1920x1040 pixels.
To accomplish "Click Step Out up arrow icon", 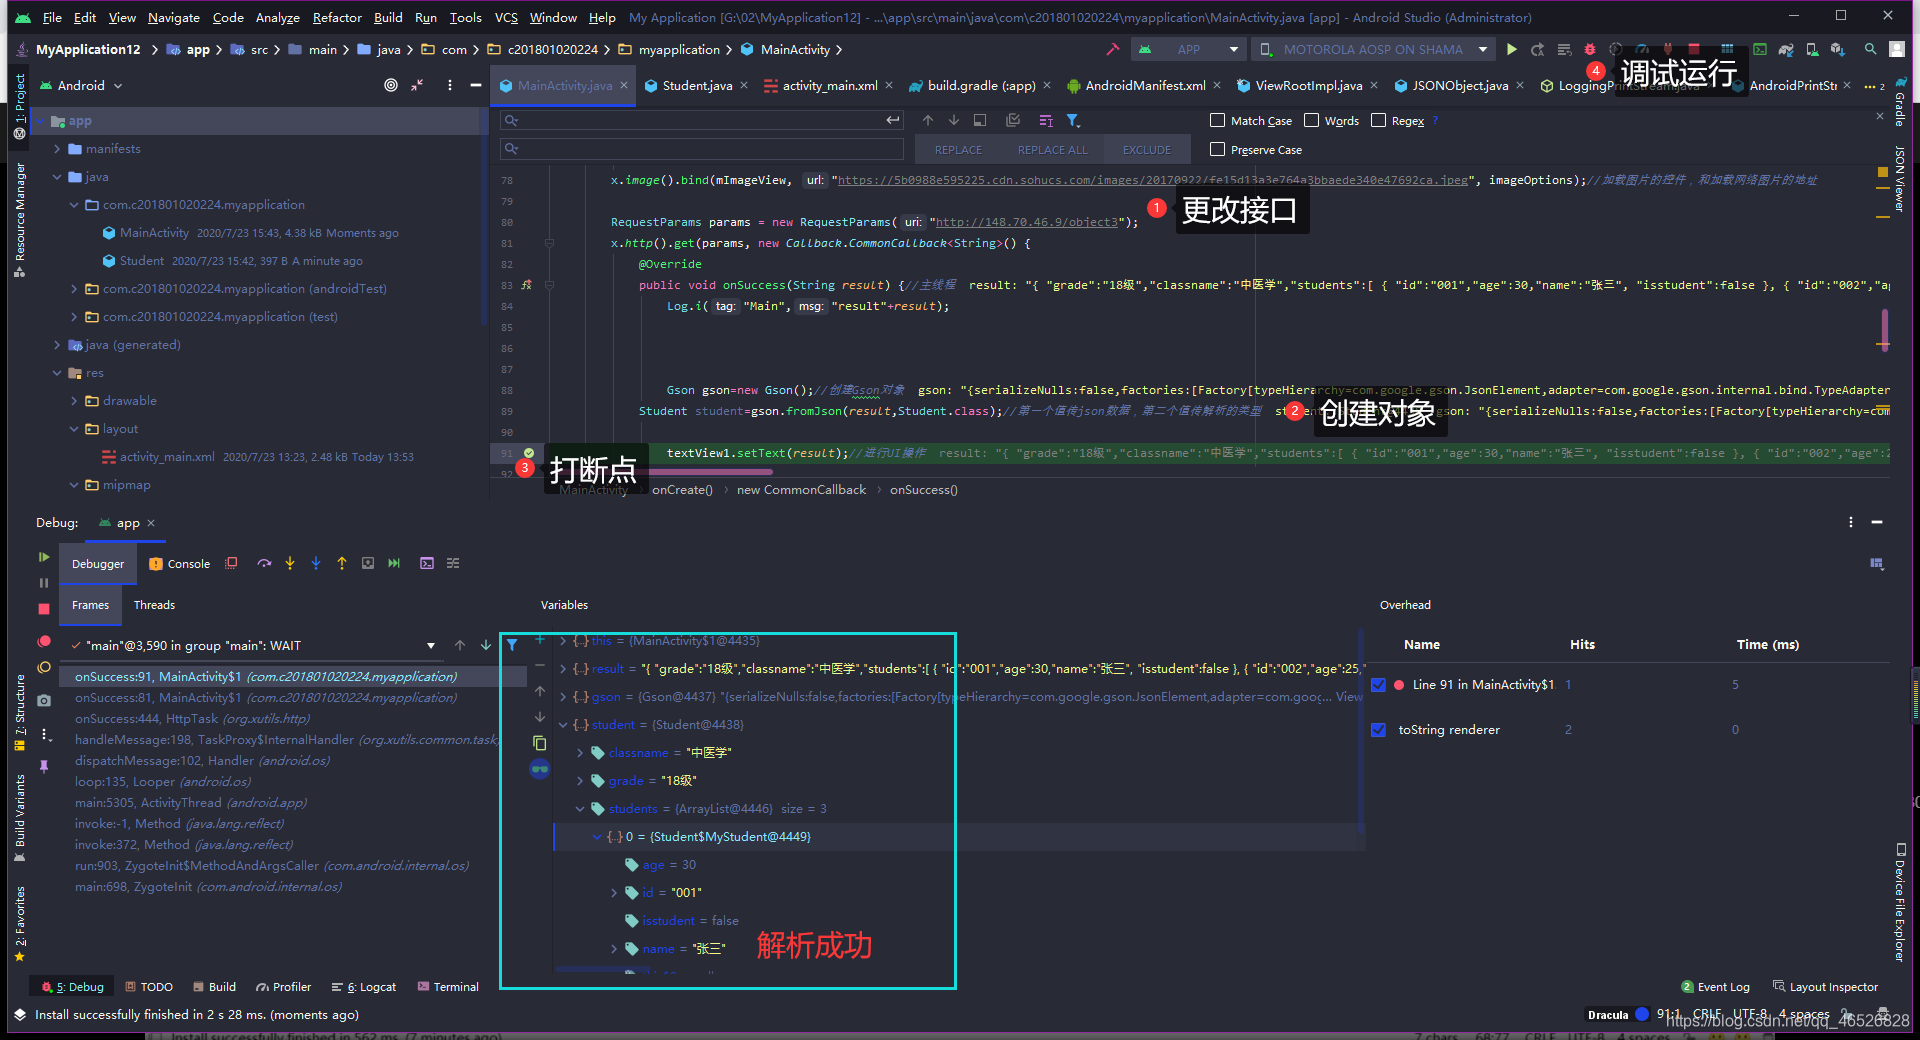I will 342,563.
